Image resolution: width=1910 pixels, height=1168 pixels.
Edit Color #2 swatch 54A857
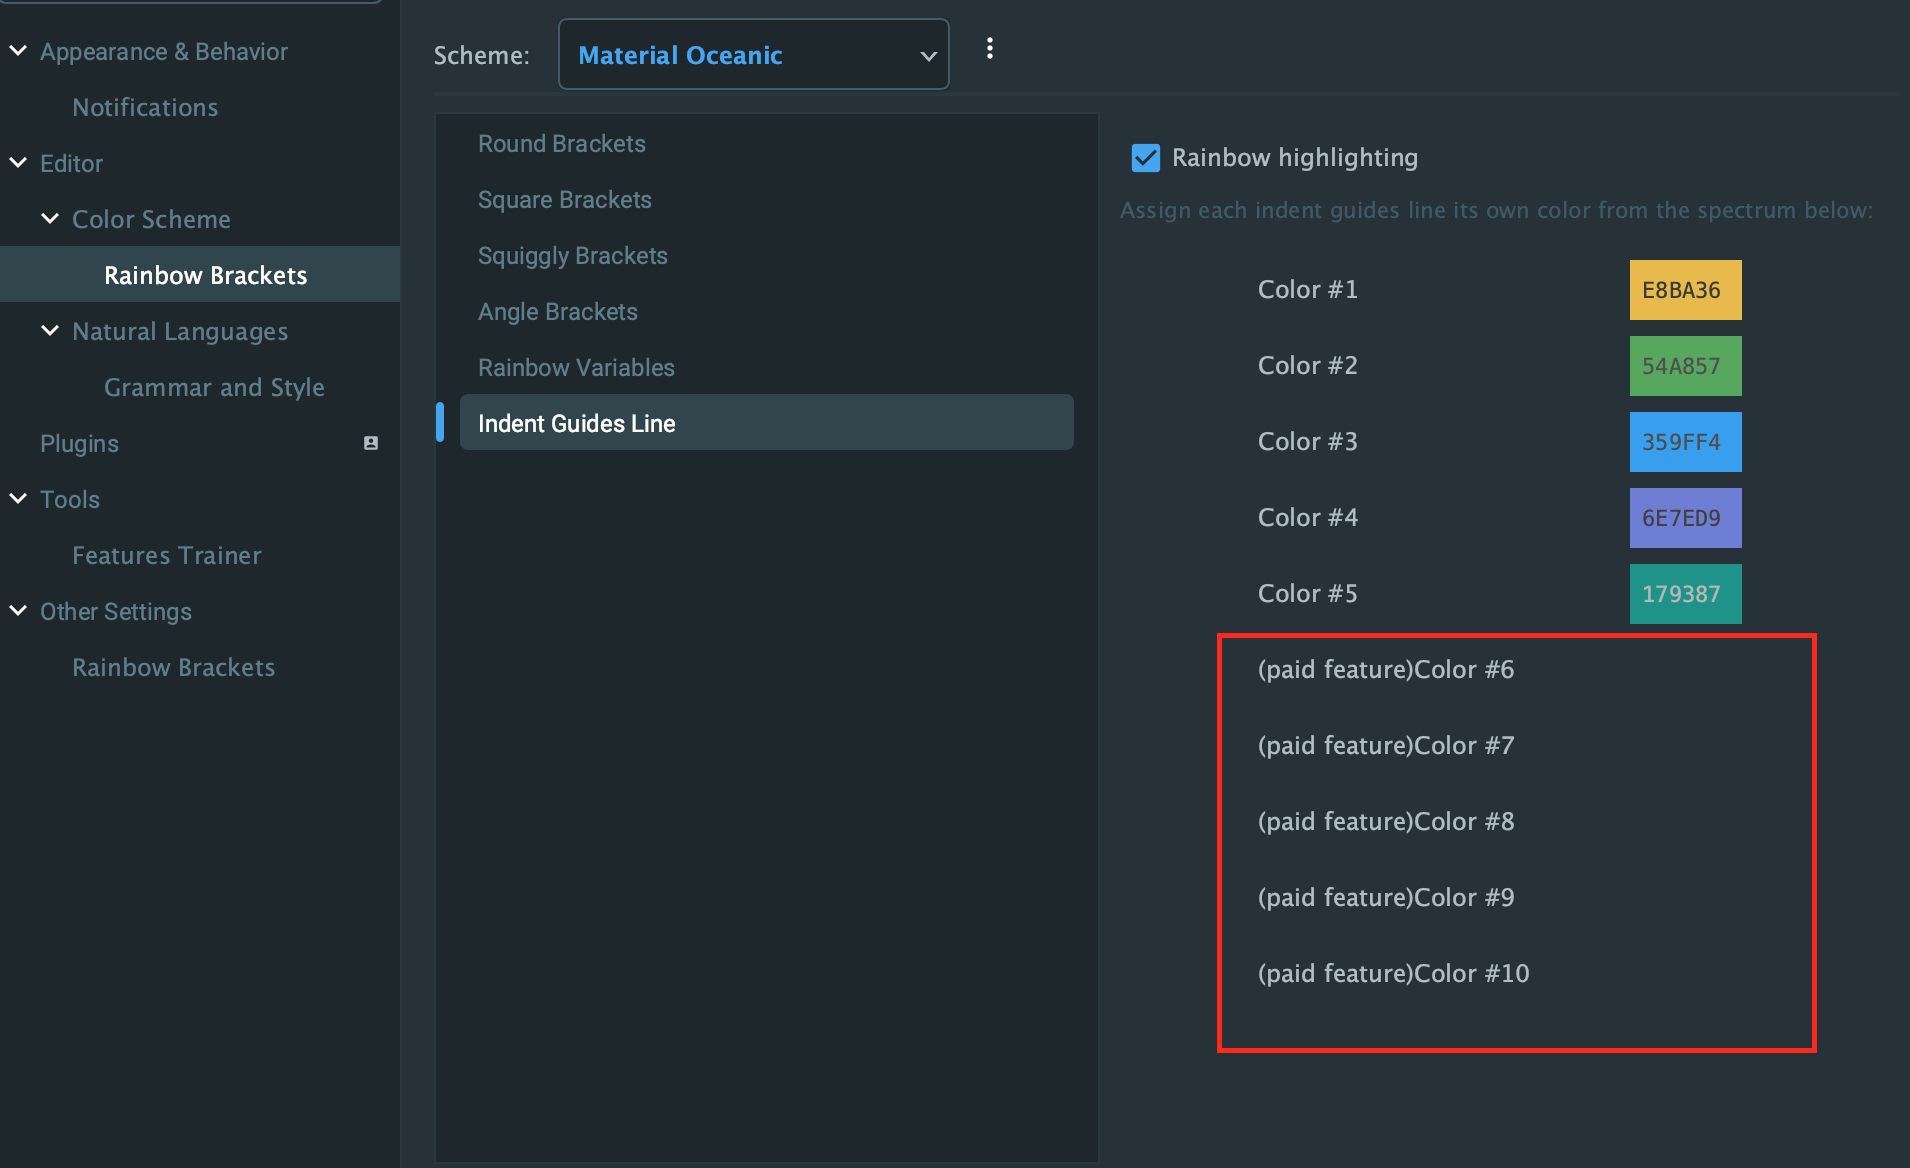coord(1684,365)
